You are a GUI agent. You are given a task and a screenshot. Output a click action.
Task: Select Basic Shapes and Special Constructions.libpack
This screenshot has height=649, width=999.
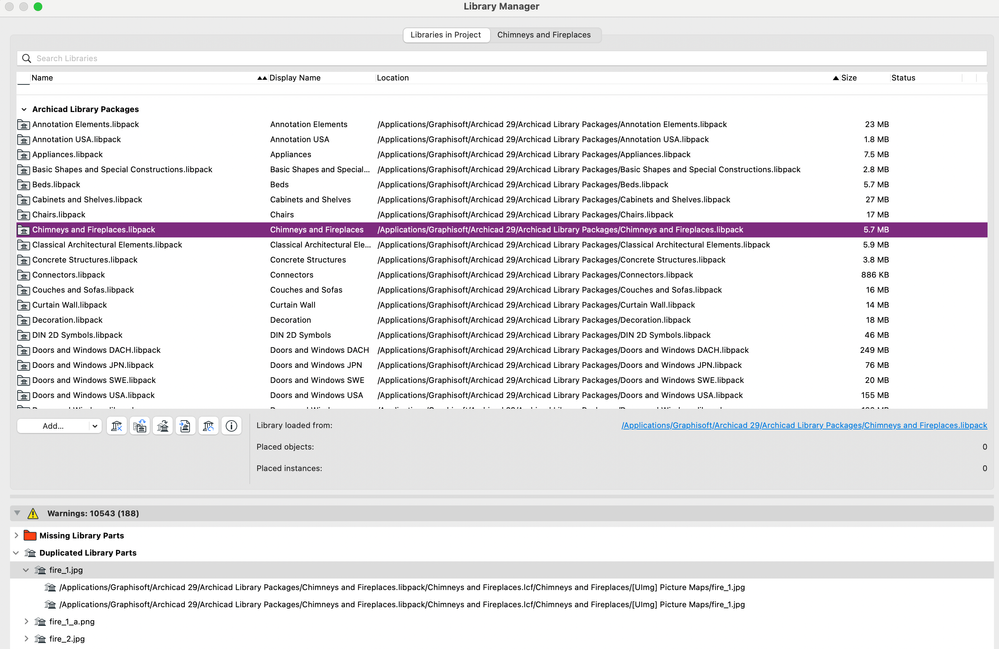[502, 169]
